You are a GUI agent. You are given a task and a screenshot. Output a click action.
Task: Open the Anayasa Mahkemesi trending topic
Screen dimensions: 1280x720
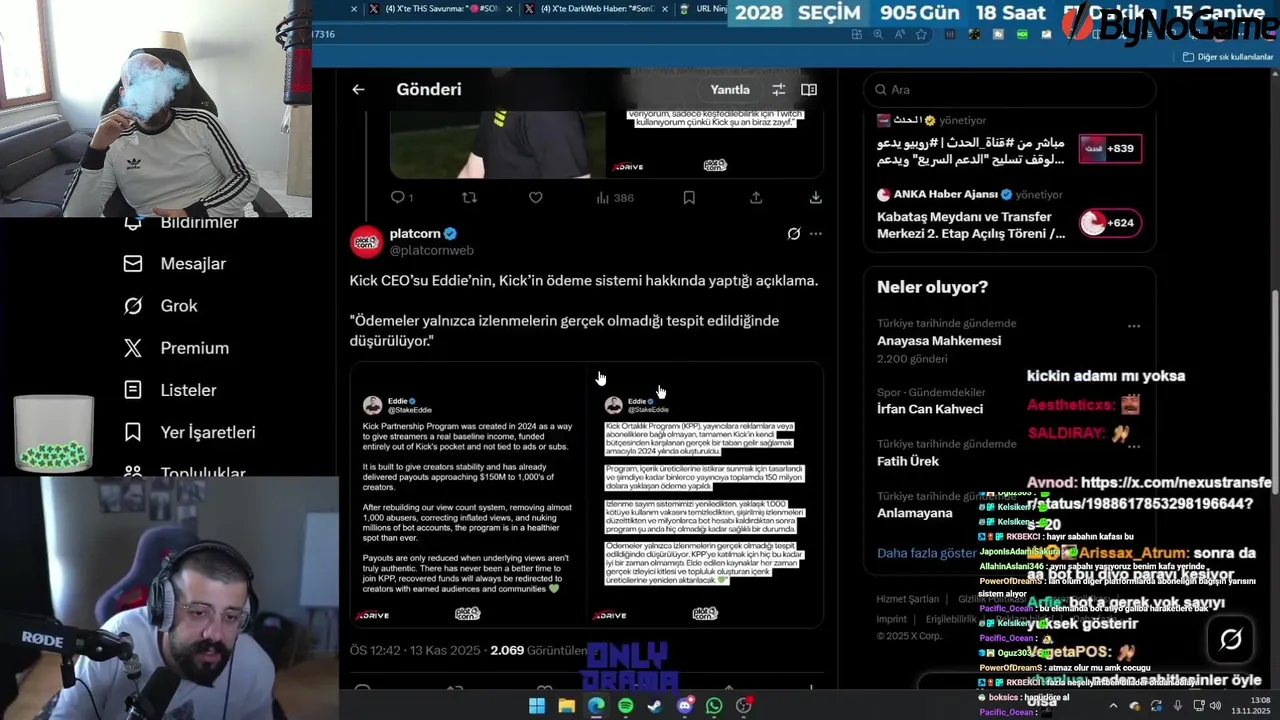pyautogui.click(x=939, y=341)
